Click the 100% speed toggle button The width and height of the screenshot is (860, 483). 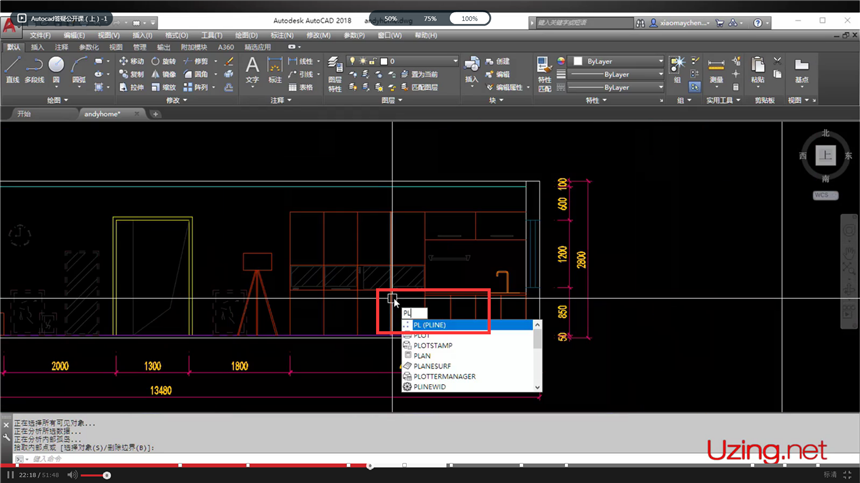(x=469, y=18)
